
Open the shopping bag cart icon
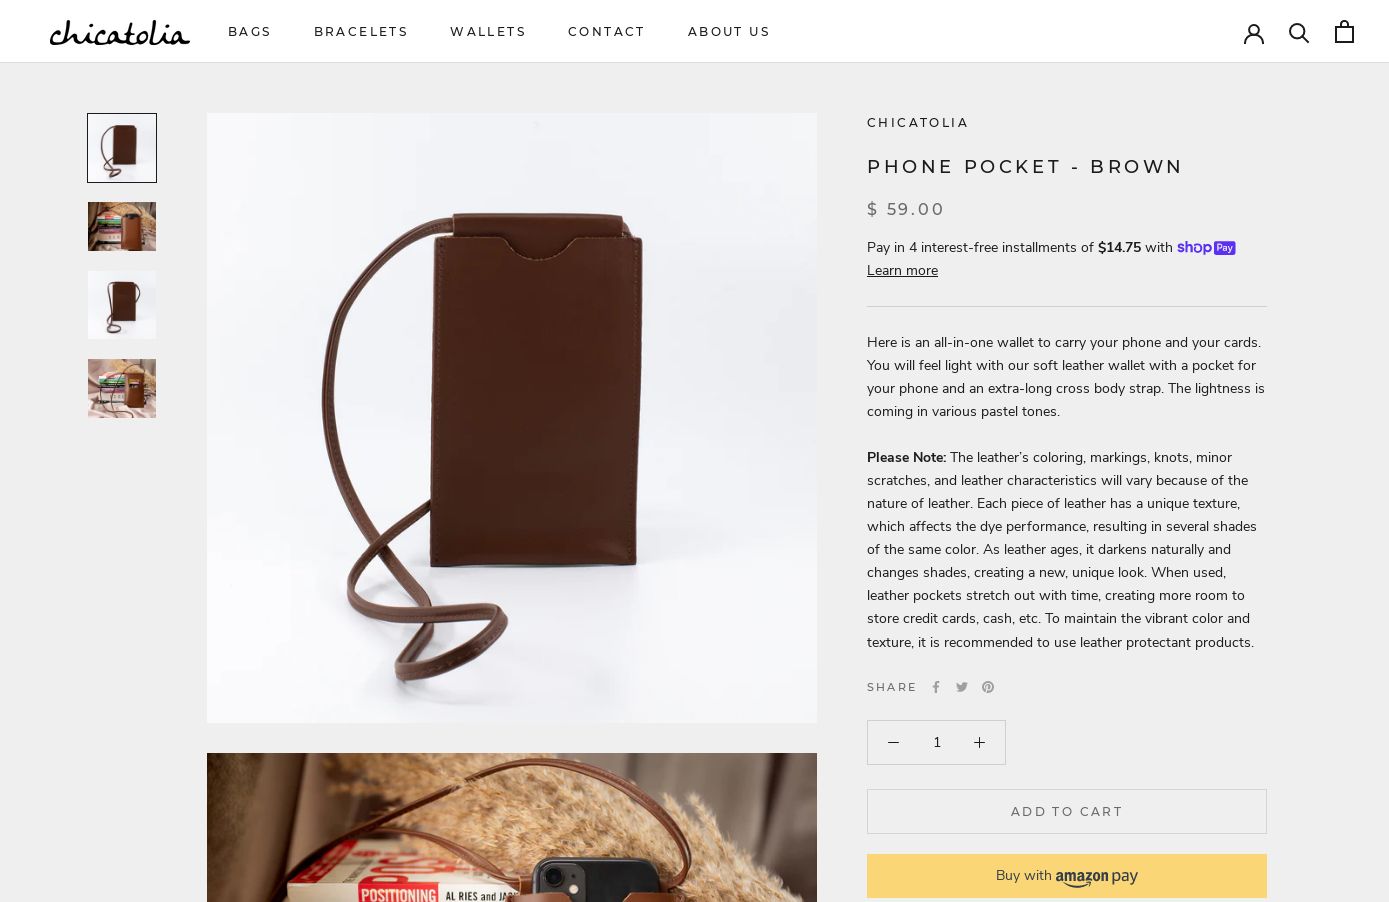(x=1344, y=32)
